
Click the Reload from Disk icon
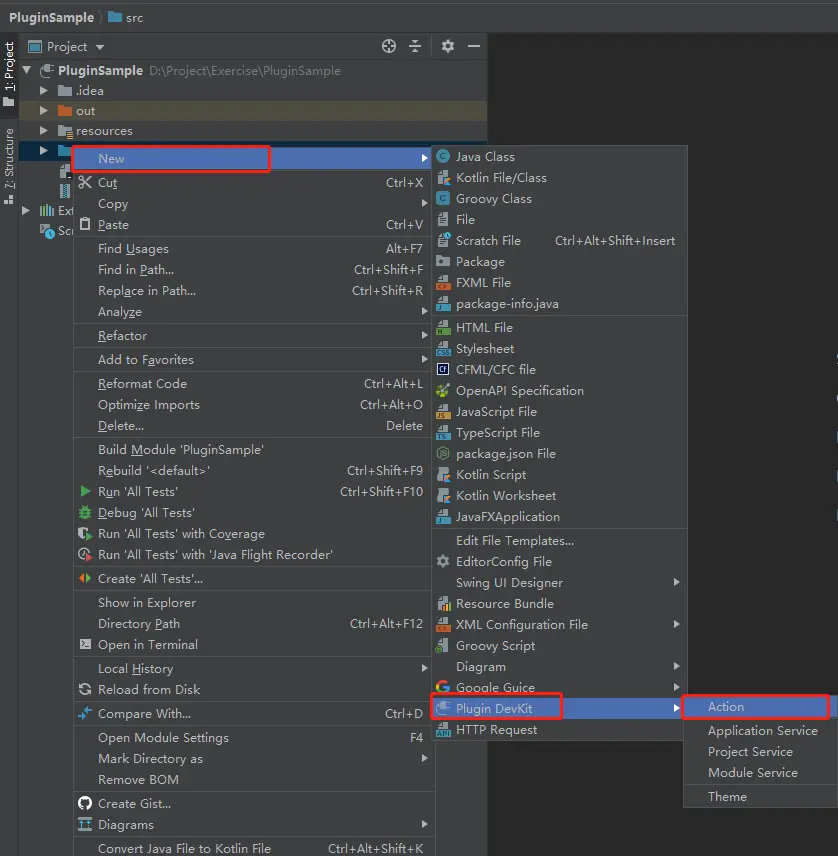pyautogui.click(x=85, y=689)
